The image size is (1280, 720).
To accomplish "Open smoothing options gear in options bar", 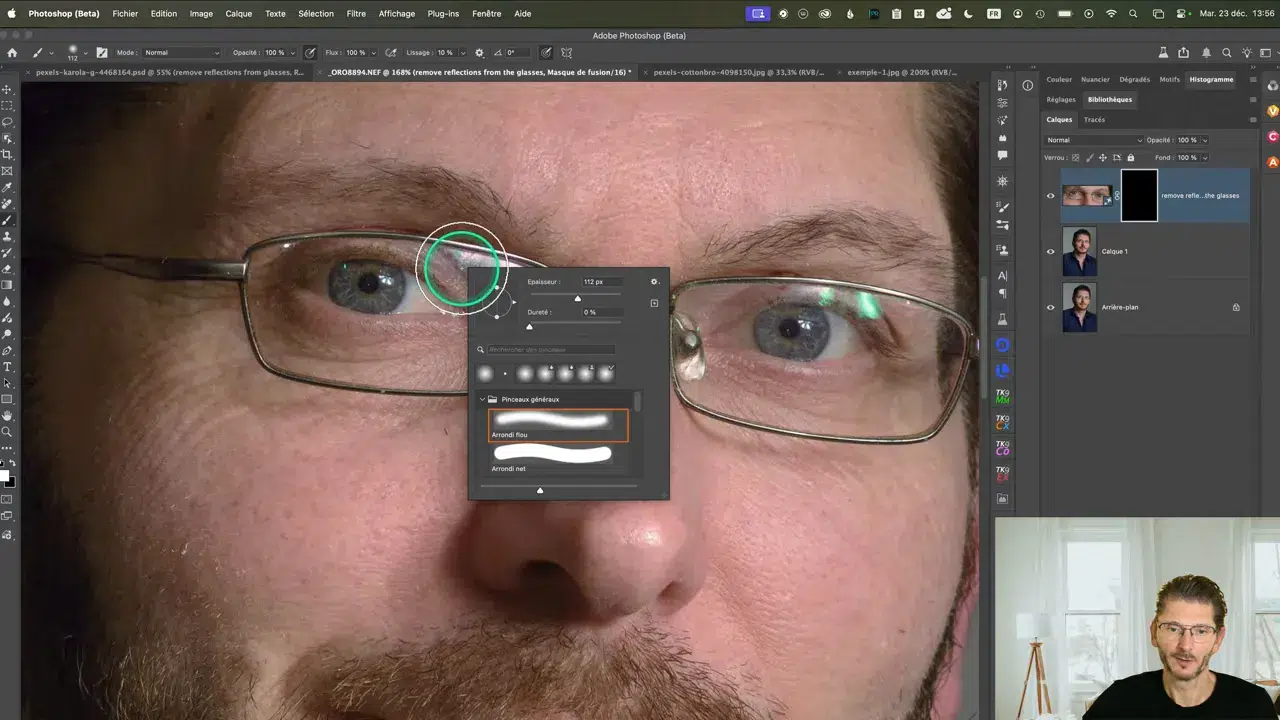I will pos(479,53).
